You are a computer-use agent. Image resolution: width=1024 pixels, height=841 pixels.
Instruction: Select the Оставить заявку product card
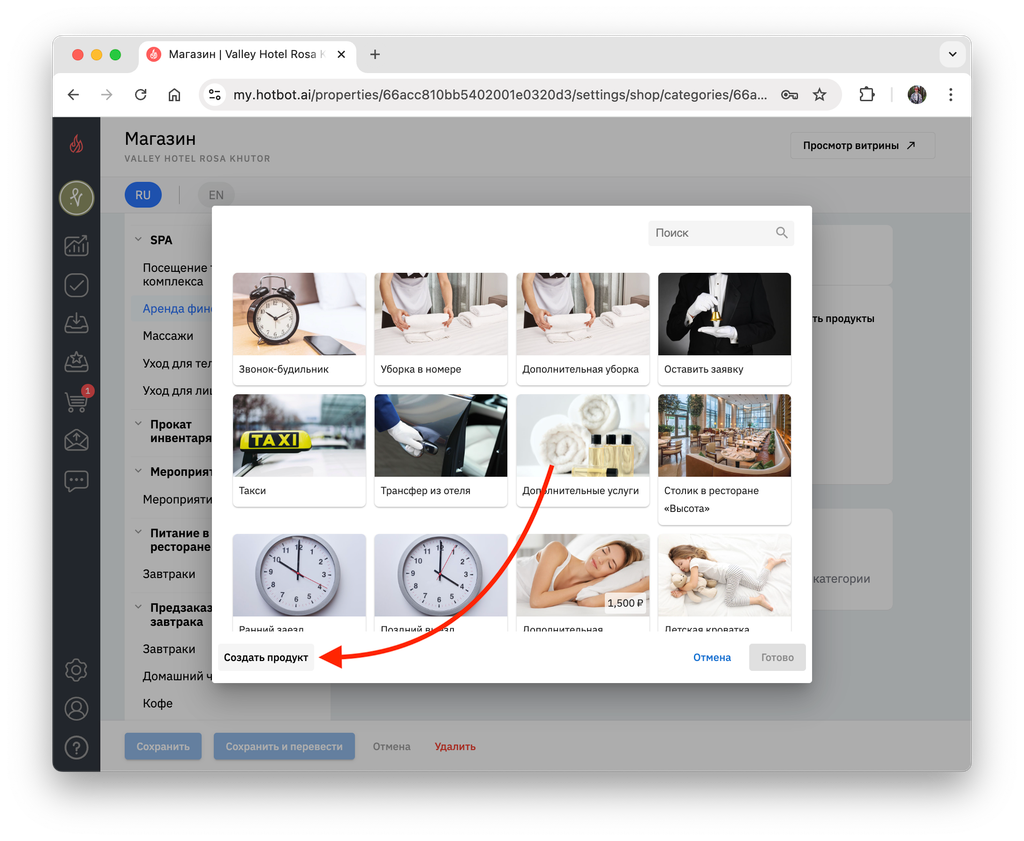[x=724, y=328]
